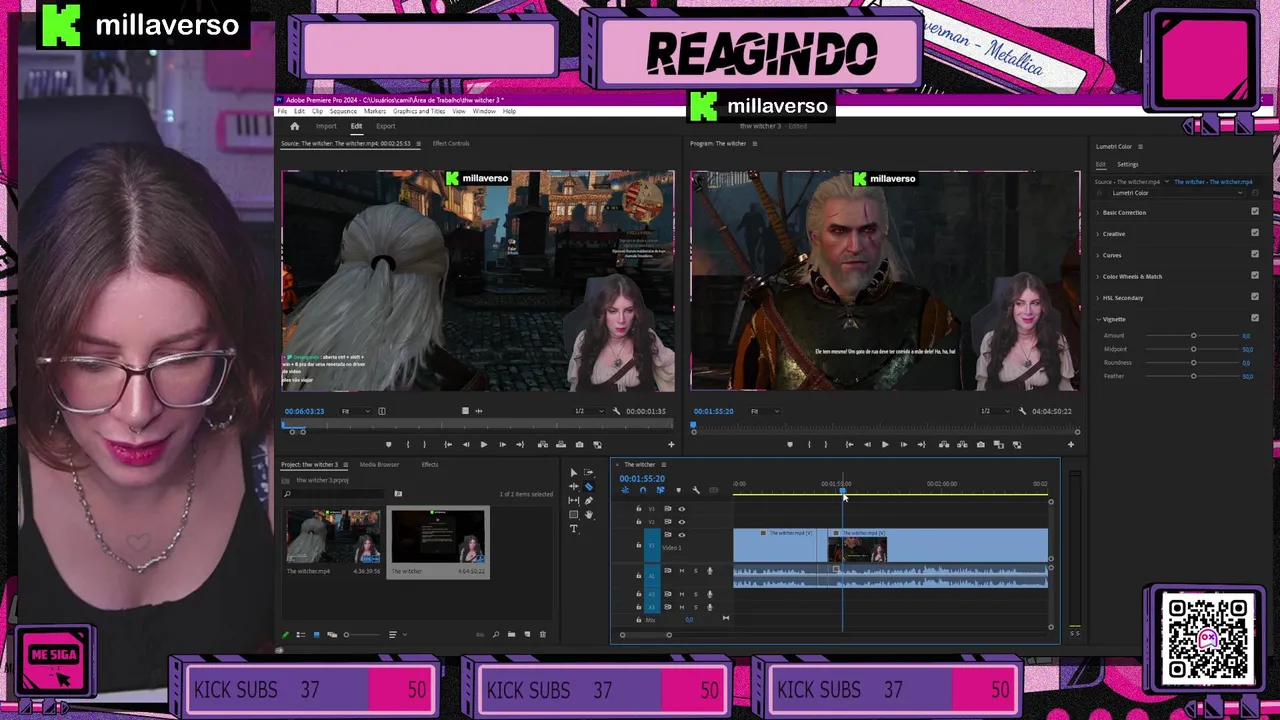Expand Creative section

pyautogui.click(x=1098, y=234)
